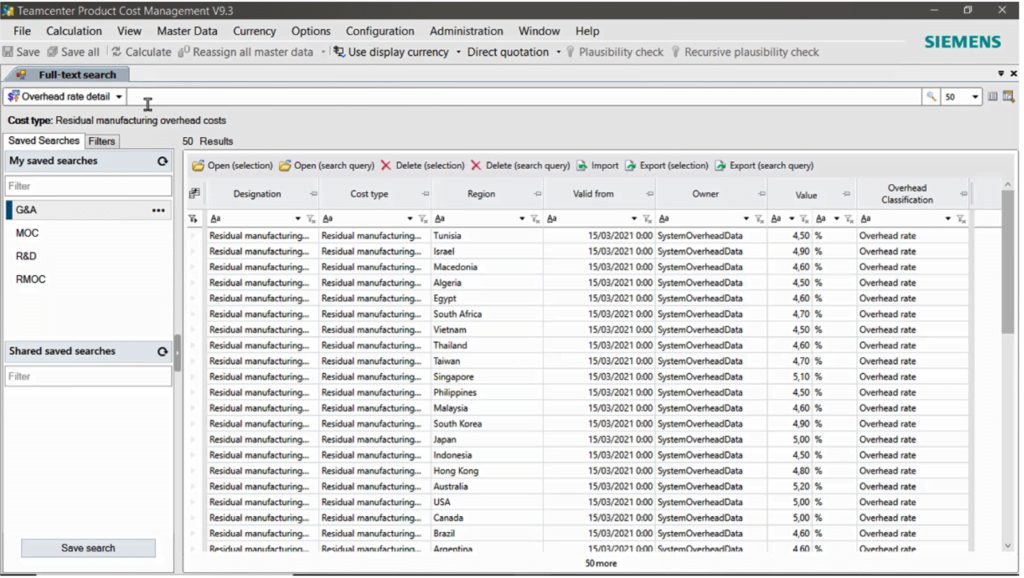Load 50 more results
Screen dimensions: 1024x578
(x=600, y=563)
